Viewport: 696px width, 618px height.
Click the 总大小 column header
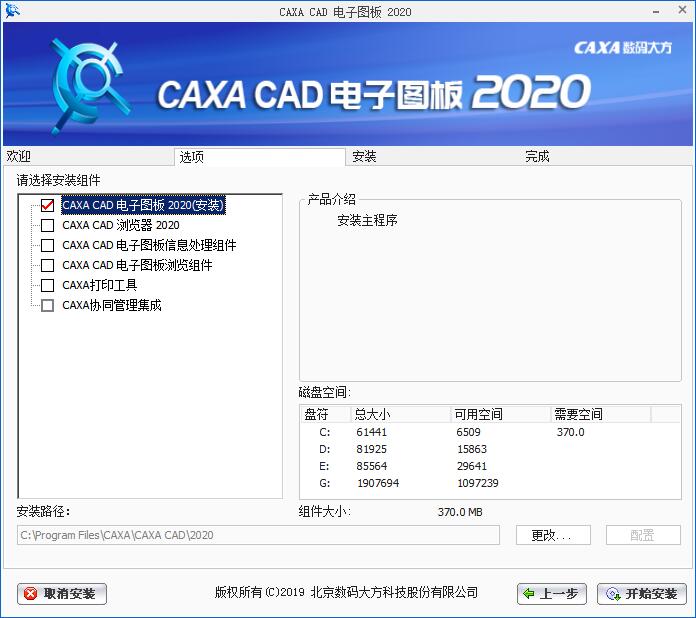(401, 414)
